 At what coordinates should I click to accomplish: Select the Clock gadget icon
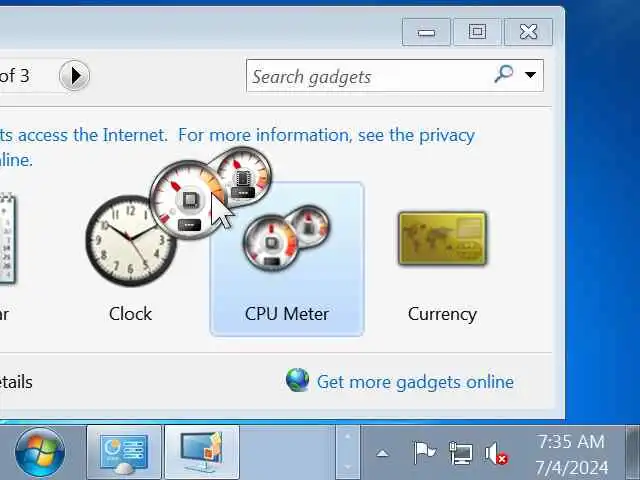[x=130, y=241]
